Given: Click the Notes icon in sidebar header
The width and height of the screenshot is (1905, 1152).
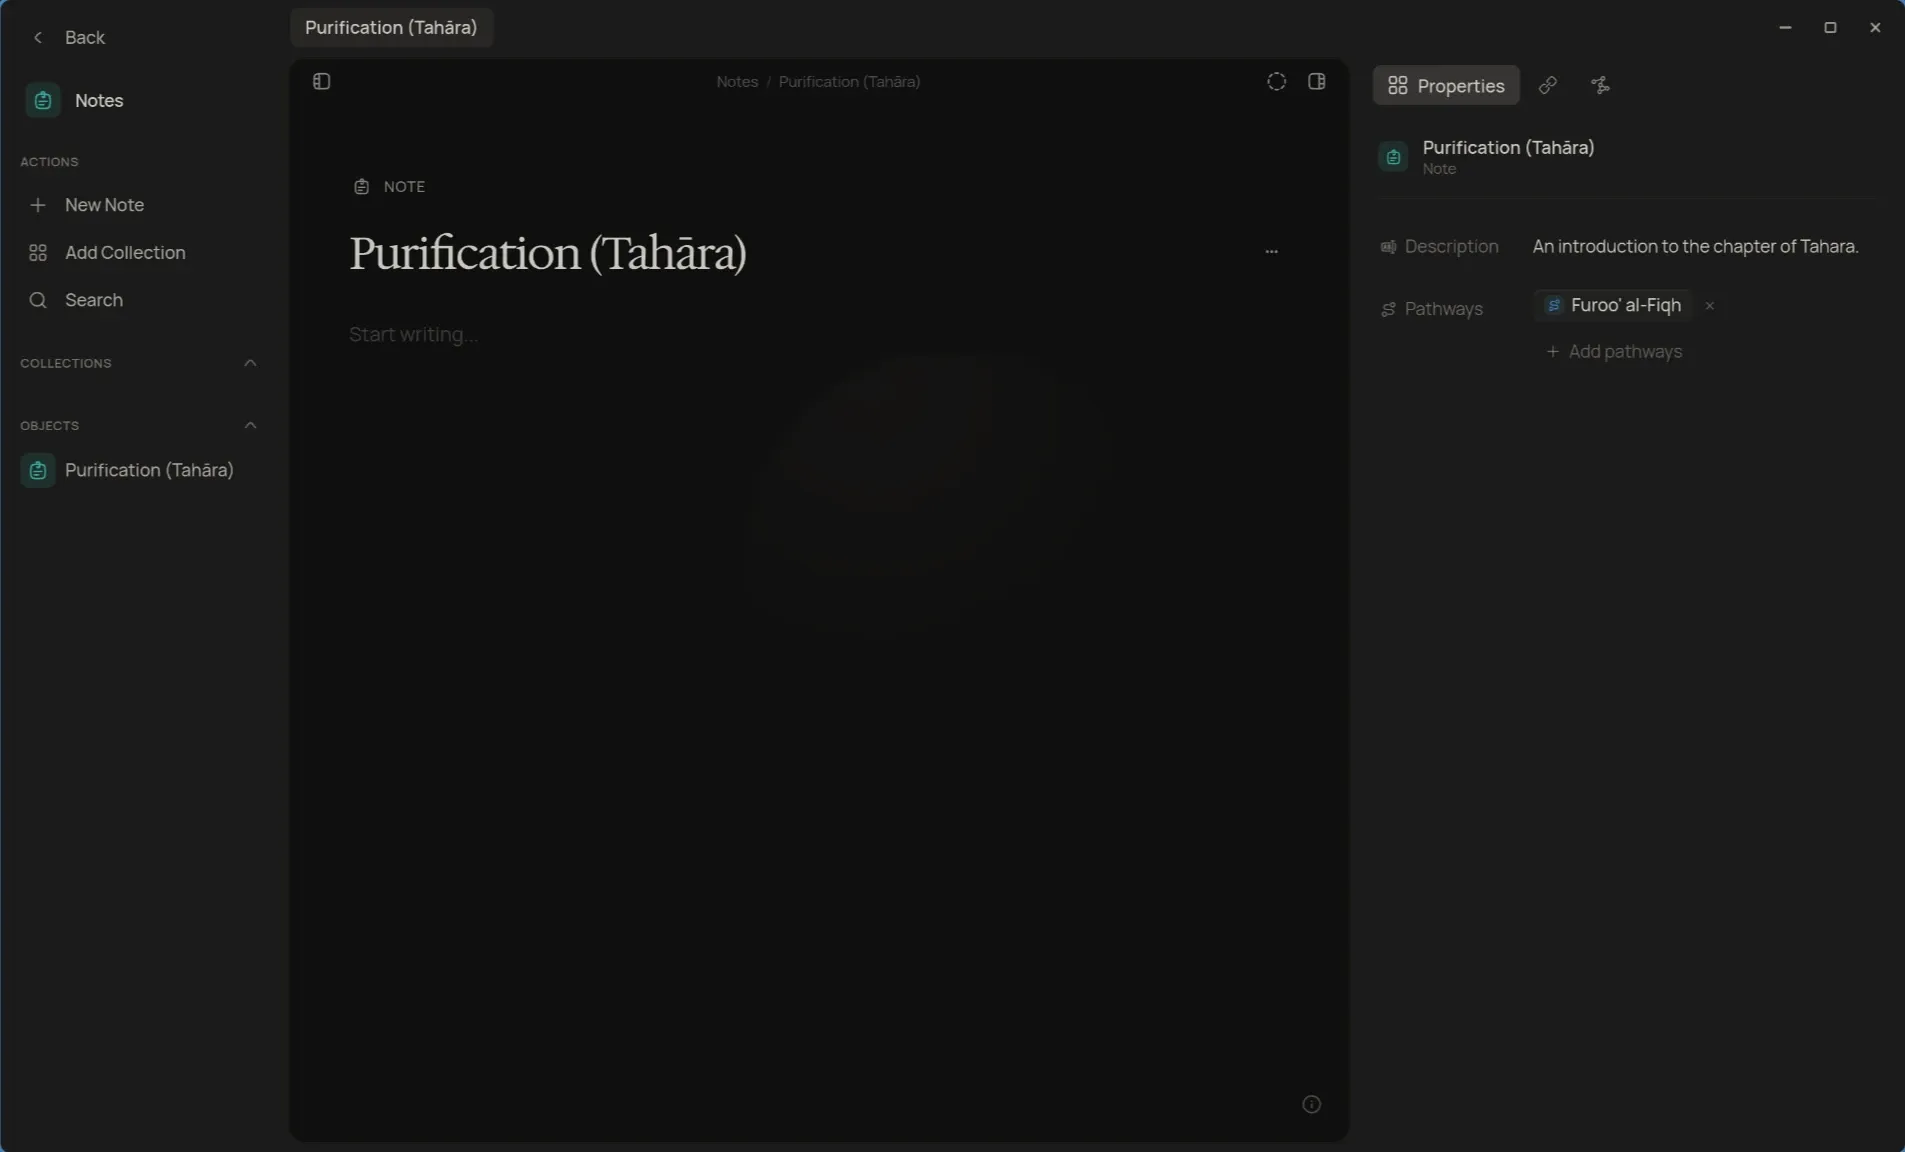Looking at the screenshot, I should coord(43,101).
